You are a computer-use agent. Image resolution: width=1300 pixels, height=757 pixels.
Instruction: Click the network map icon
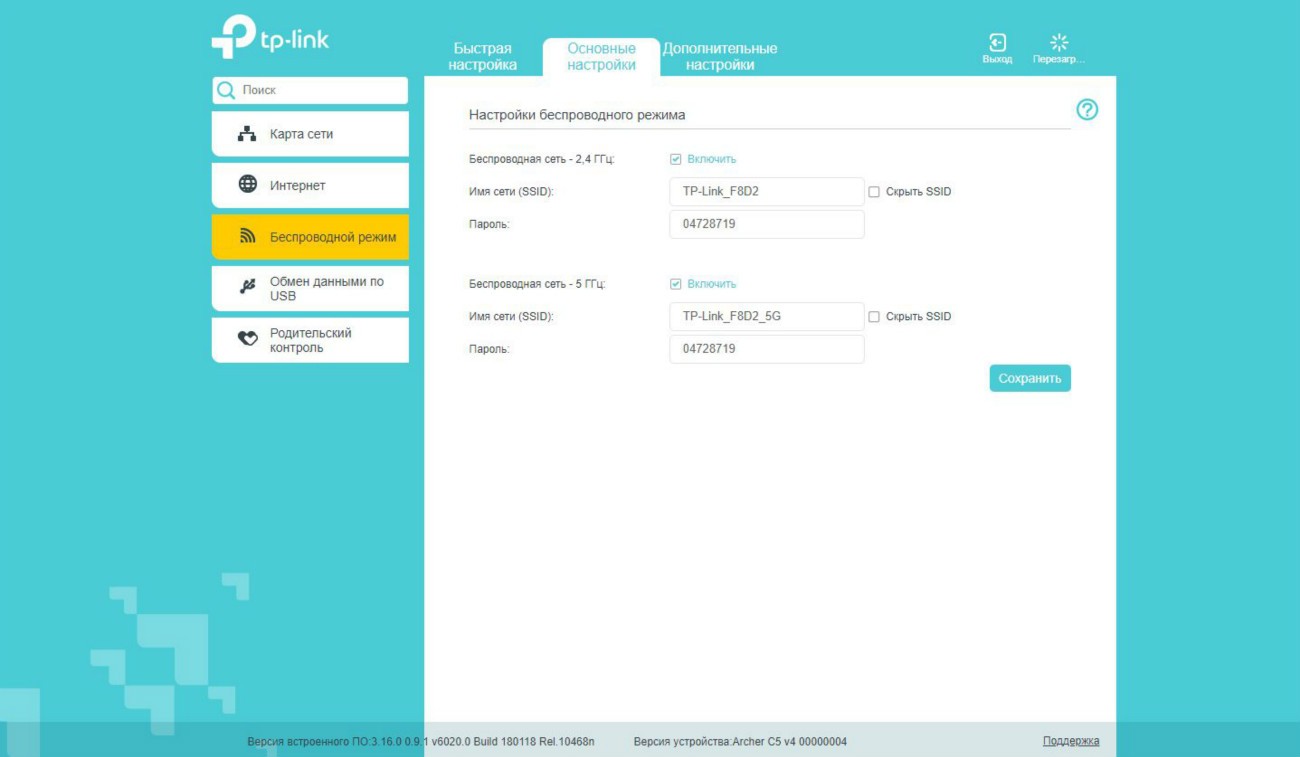coord(247,134)
